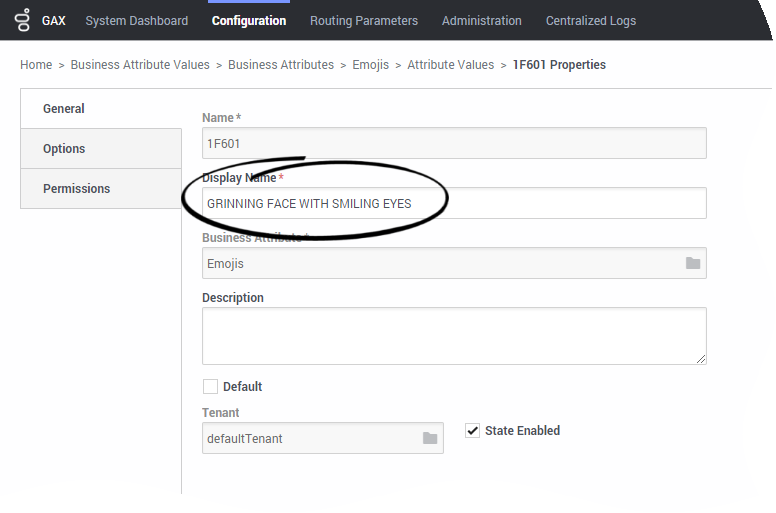Image resolution: width=776 pixels, height=513 pixels.
Task: Open the Routing Parameters menu
Action: coord(364,20)
